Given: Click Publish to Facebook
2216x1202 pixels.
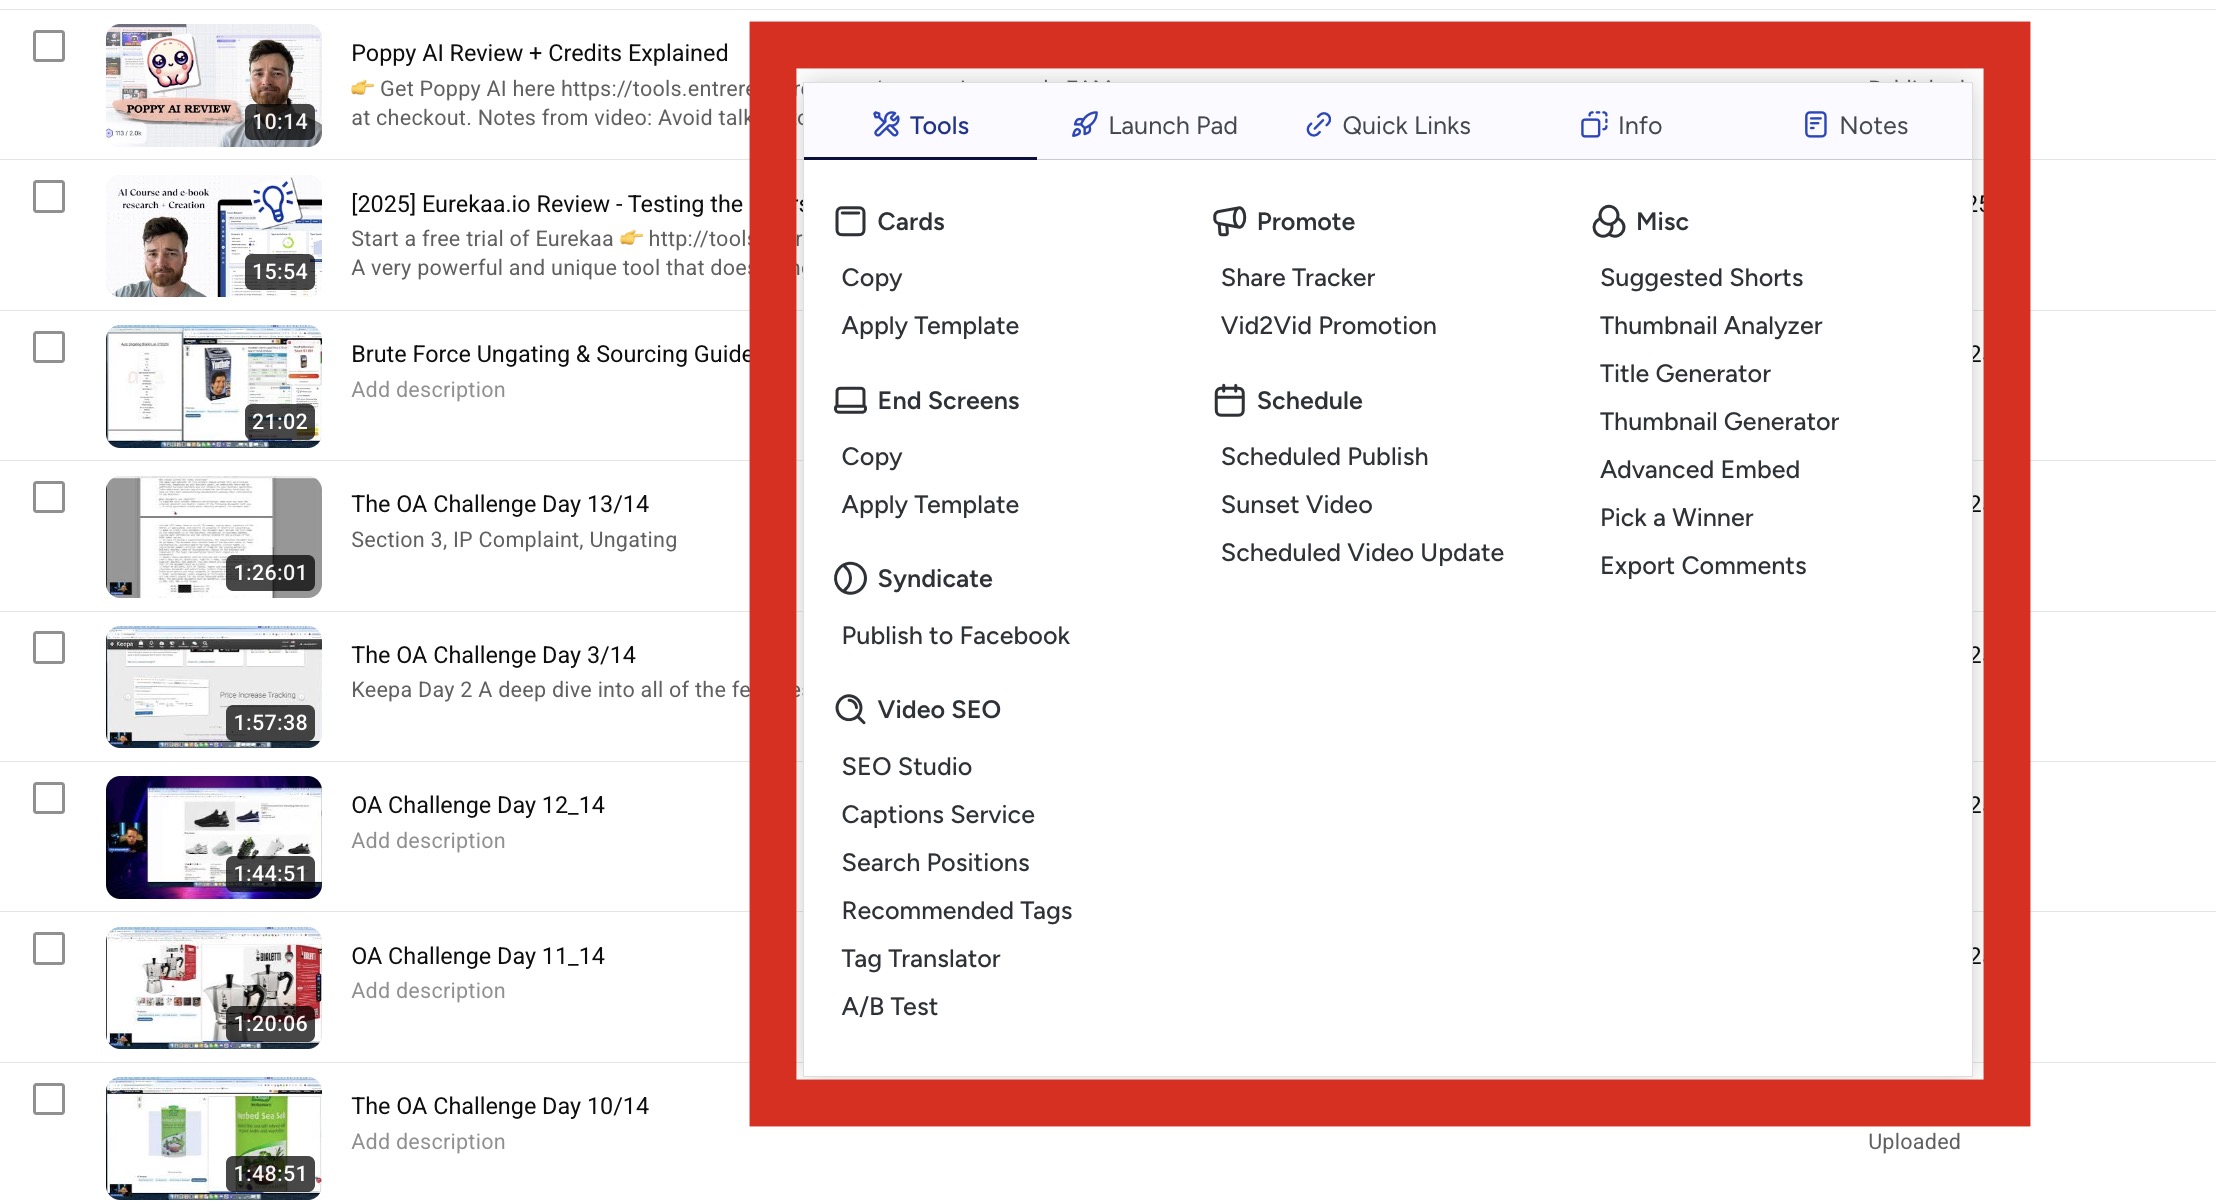Looking at the screenshot, I should coord(955,635).
